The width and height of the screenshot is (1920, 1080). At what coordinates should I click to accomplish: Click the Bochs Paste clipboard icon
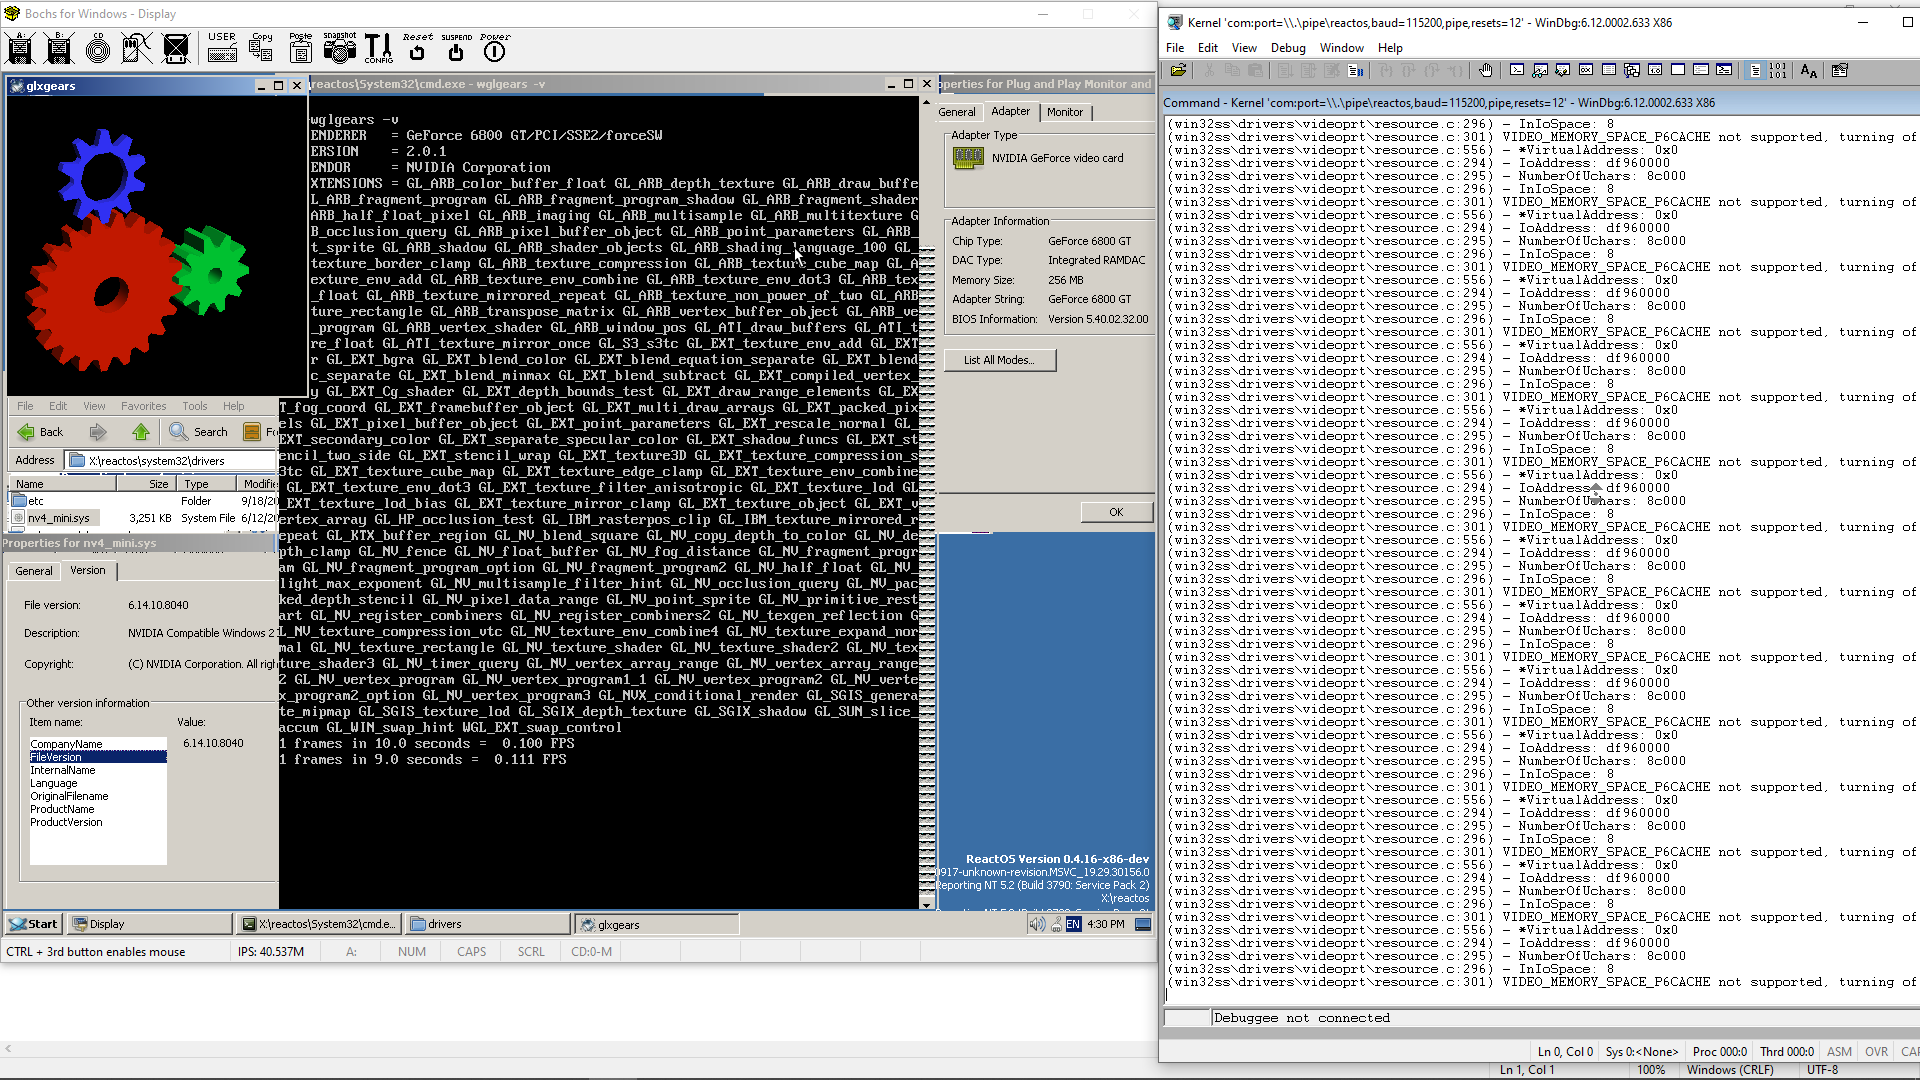[300, 48]
